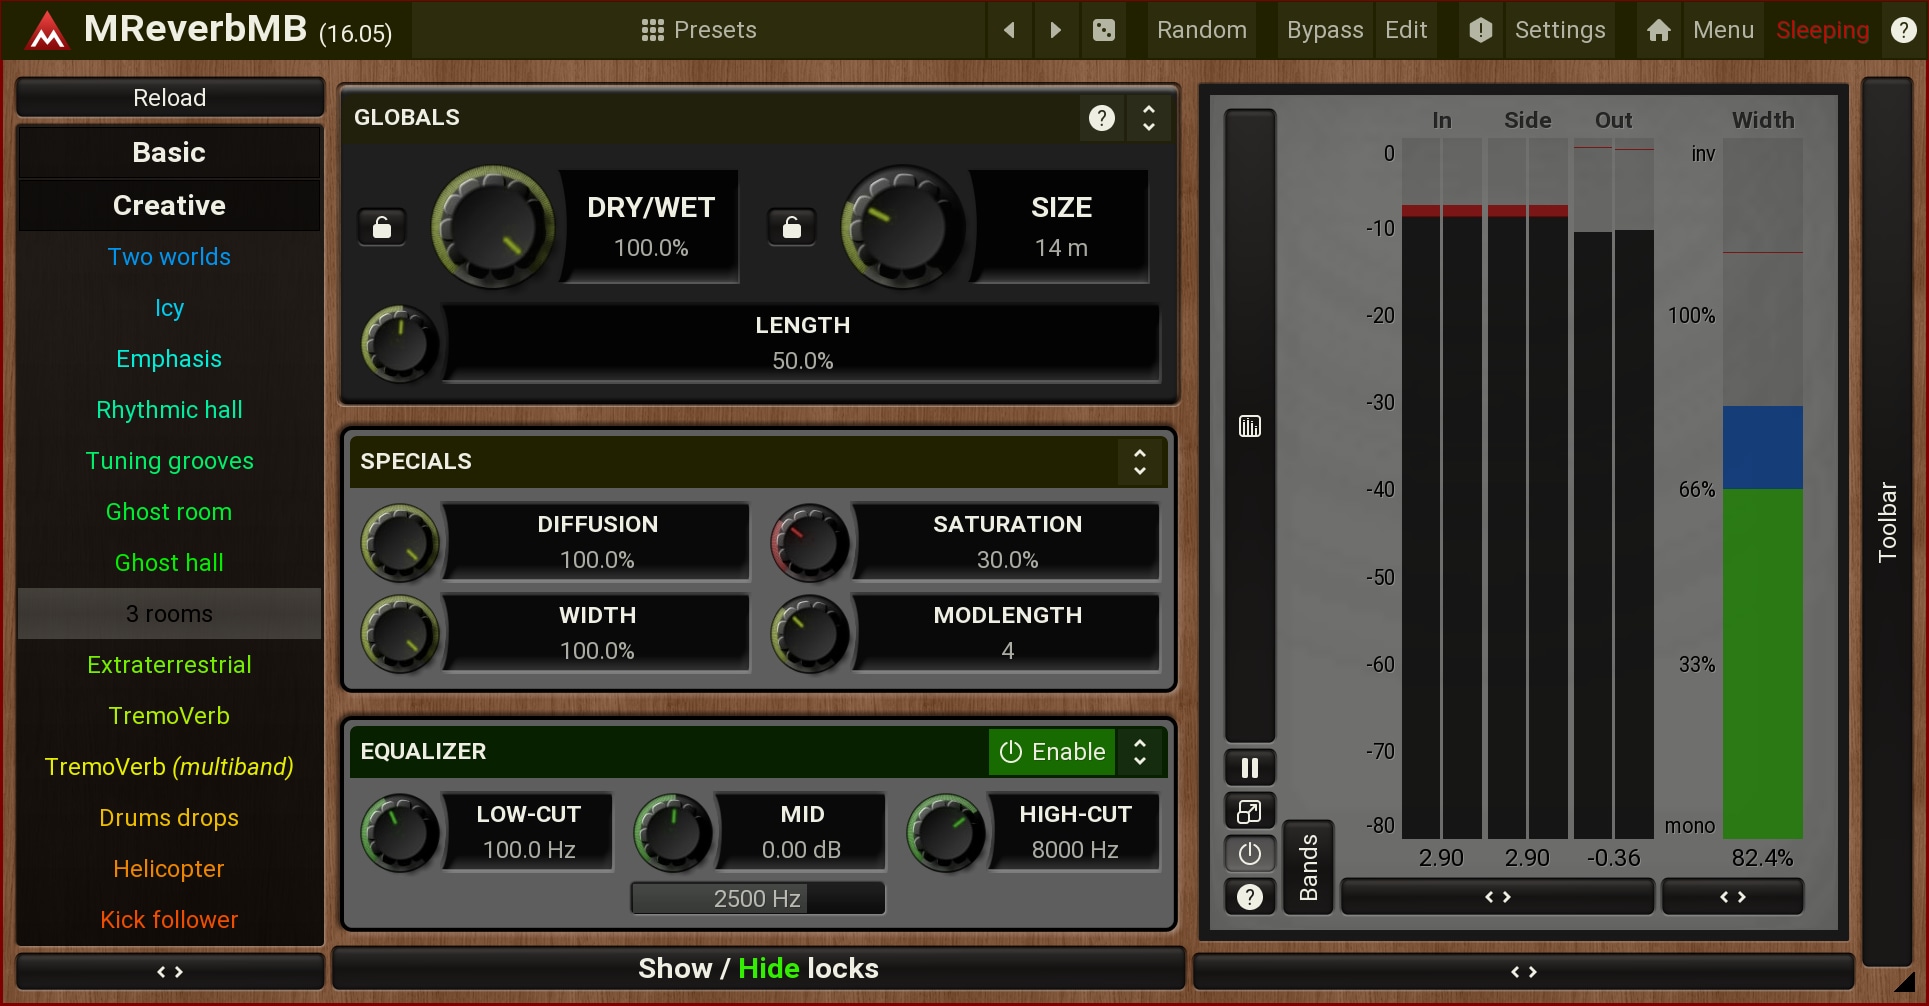
Task: Enable the Equalizer section
Action: (x=1053, y=752)
